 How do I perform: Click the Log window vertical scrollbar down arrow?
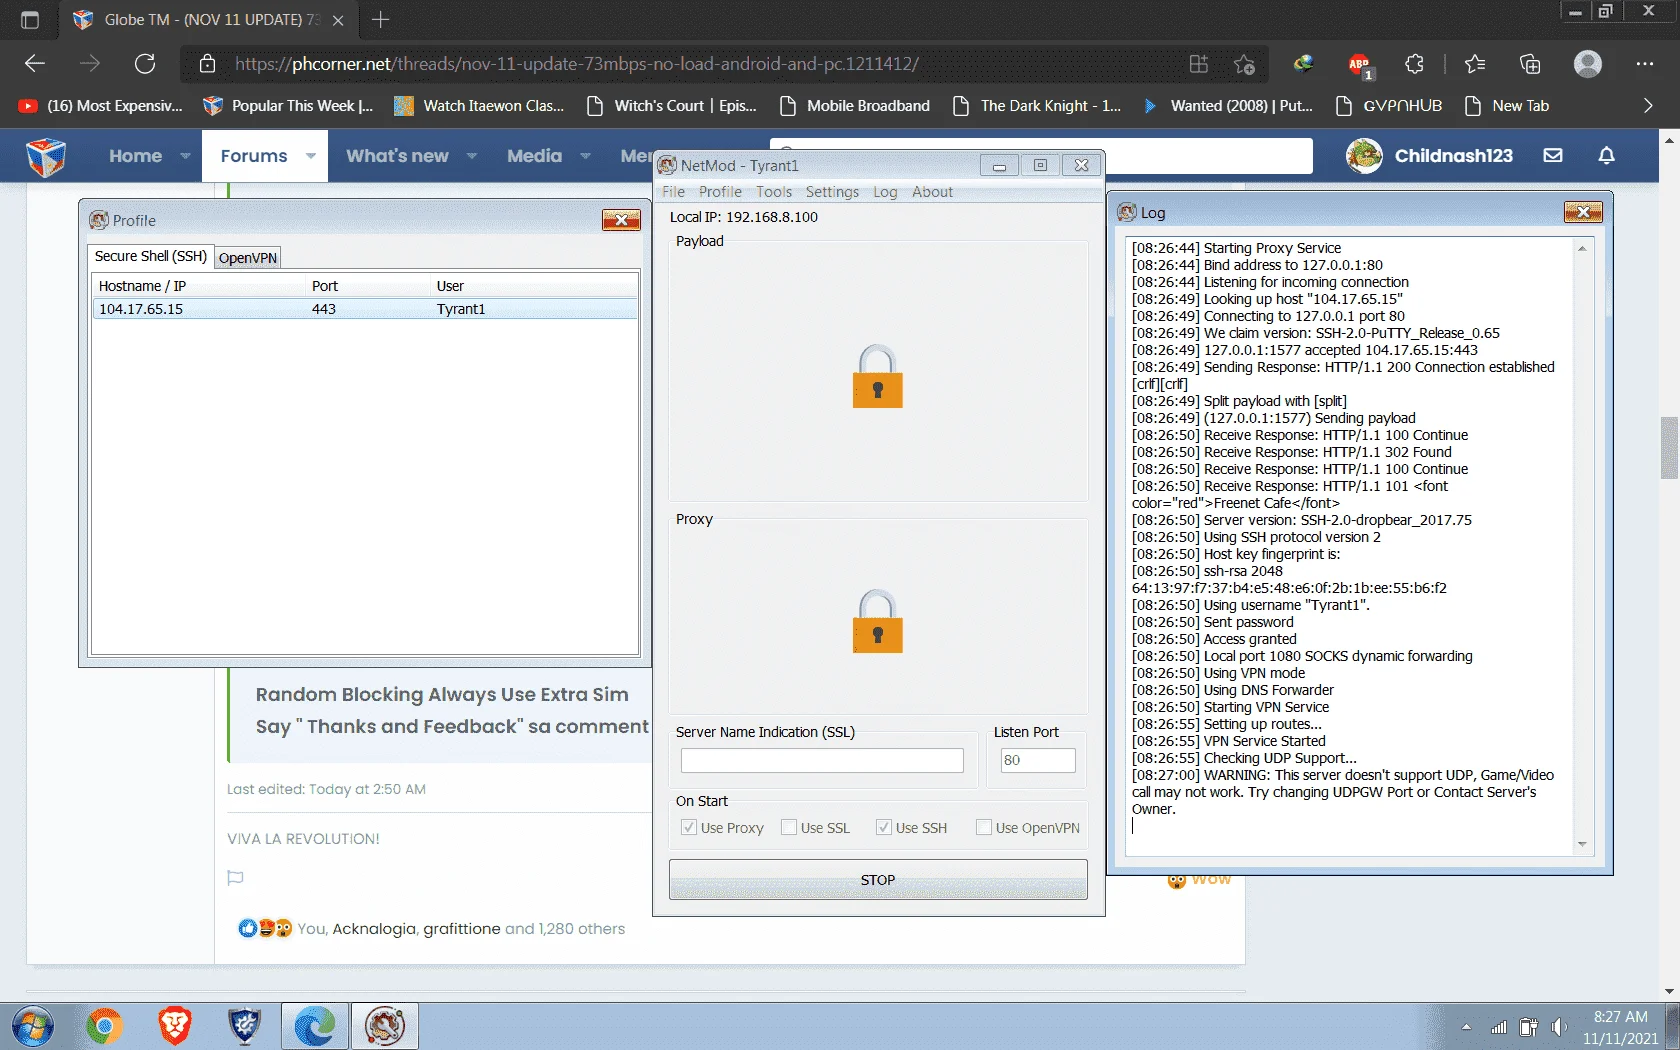pos(1582,845)
